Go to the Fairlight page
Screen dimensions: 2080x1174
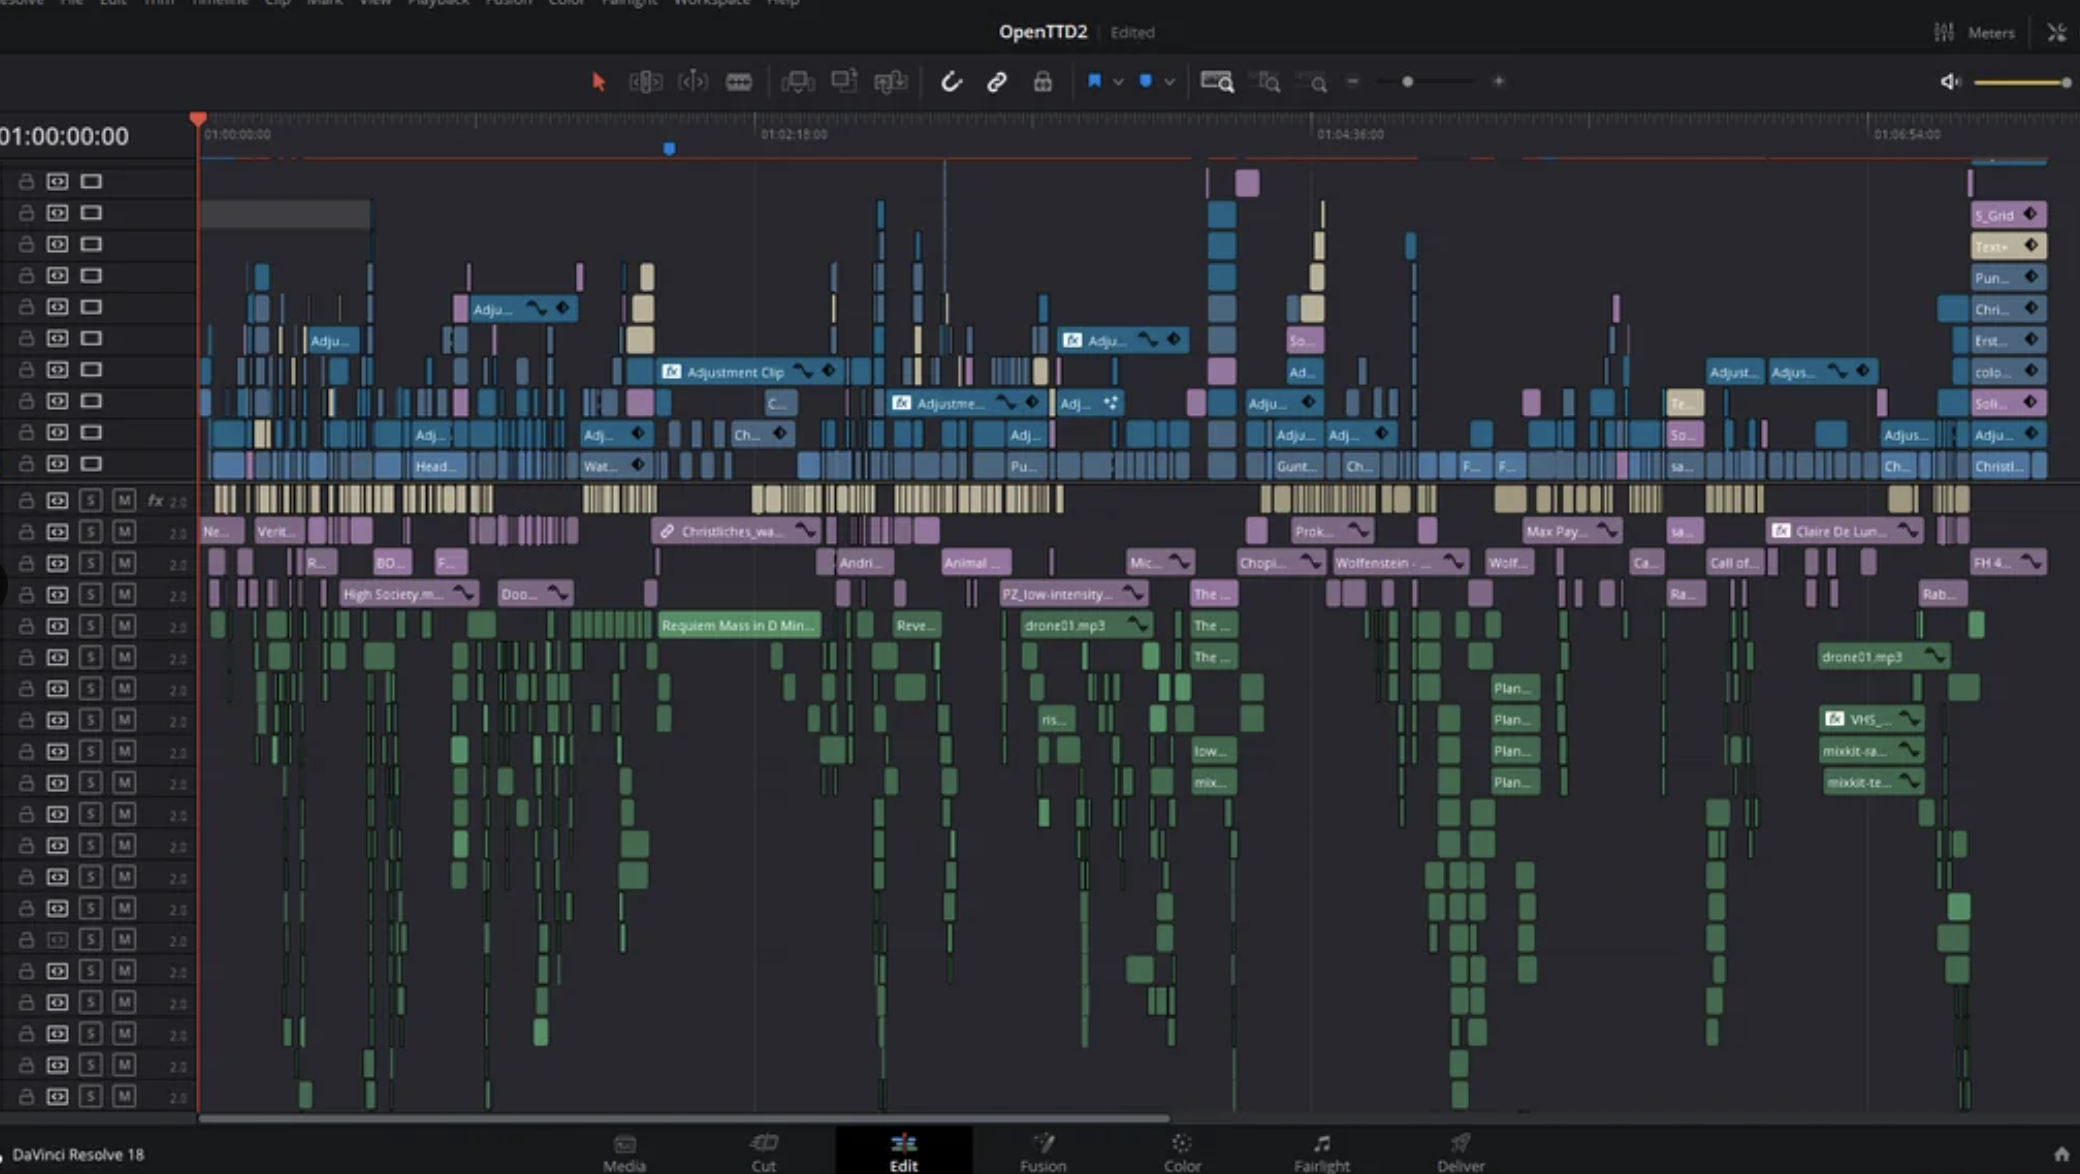pos(1322,1153)
